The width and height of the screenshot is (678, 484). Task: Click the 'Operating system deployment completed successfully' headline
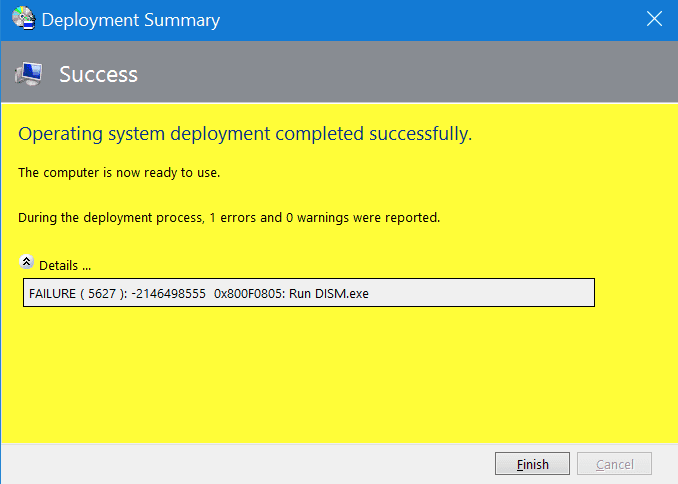(x=245, y=134)
